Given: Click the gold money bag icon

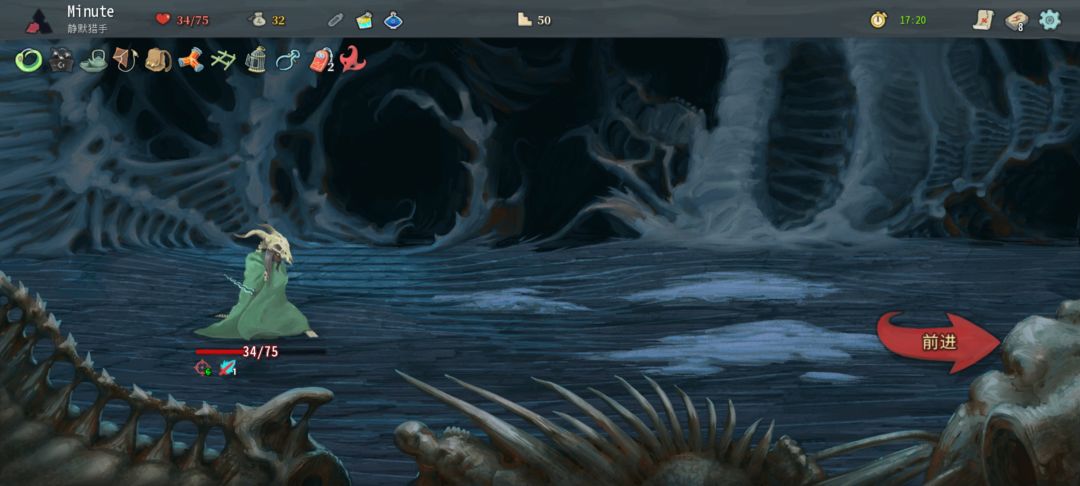Looking at the screenshot, I should click(258, 20).
